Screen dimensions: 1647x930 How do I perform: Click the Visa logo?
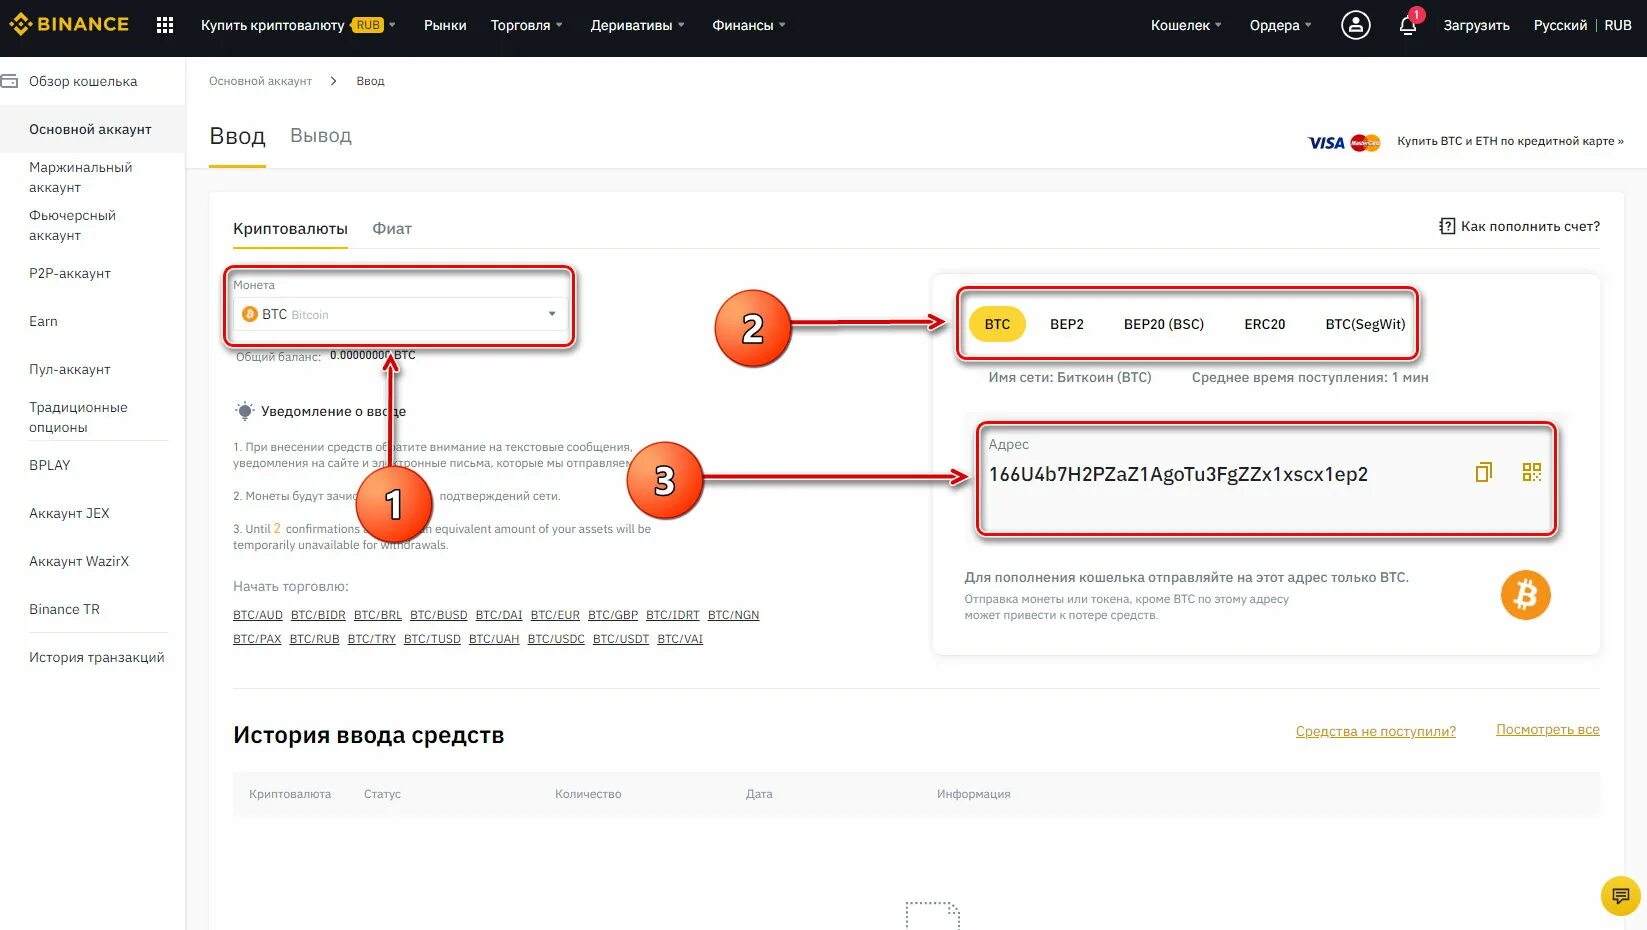(x=1326, y=143)
